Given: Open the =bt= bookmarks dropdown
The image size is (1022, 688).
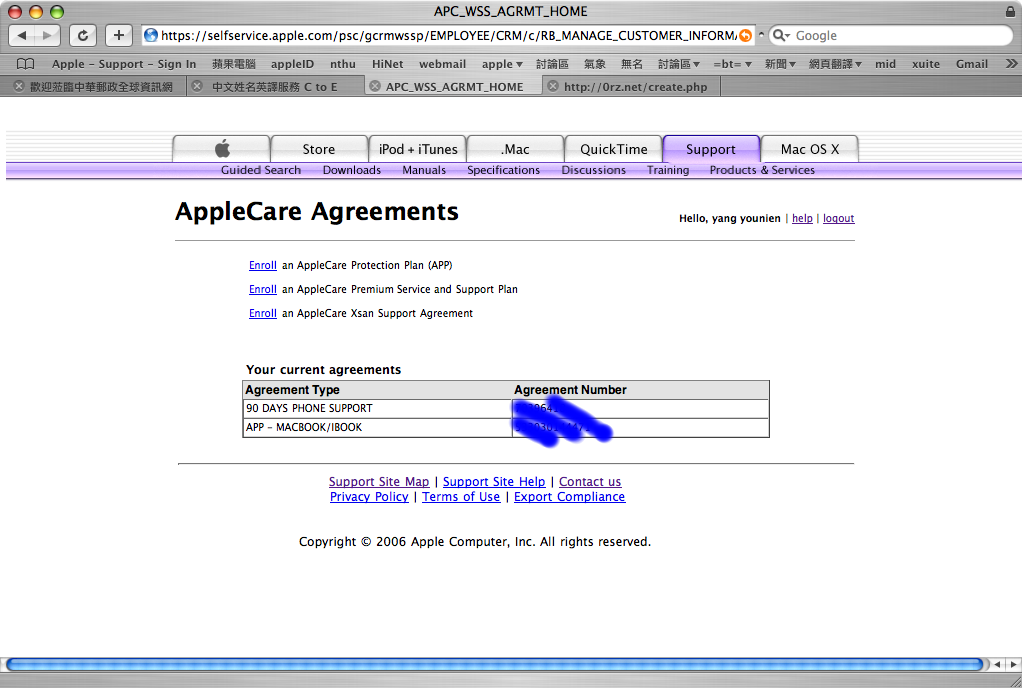Looking at the screenshot, I should coord(733,64).
